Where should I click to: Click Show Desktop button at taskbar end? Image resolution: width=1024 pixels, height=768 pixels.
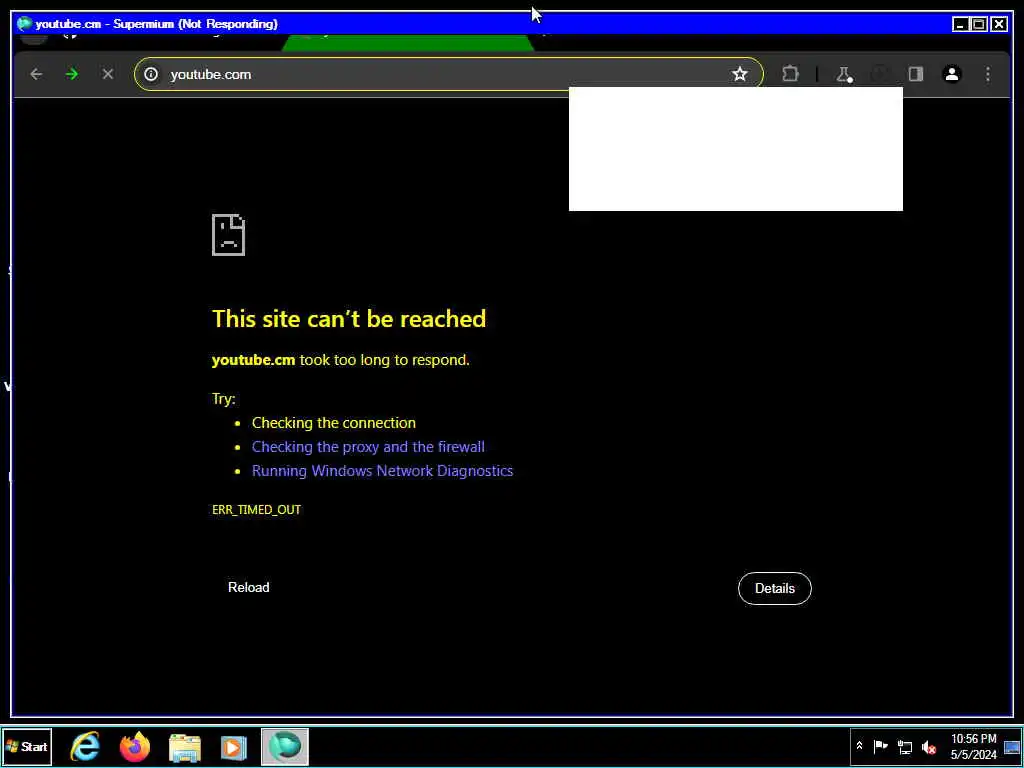click(1013, 746)
